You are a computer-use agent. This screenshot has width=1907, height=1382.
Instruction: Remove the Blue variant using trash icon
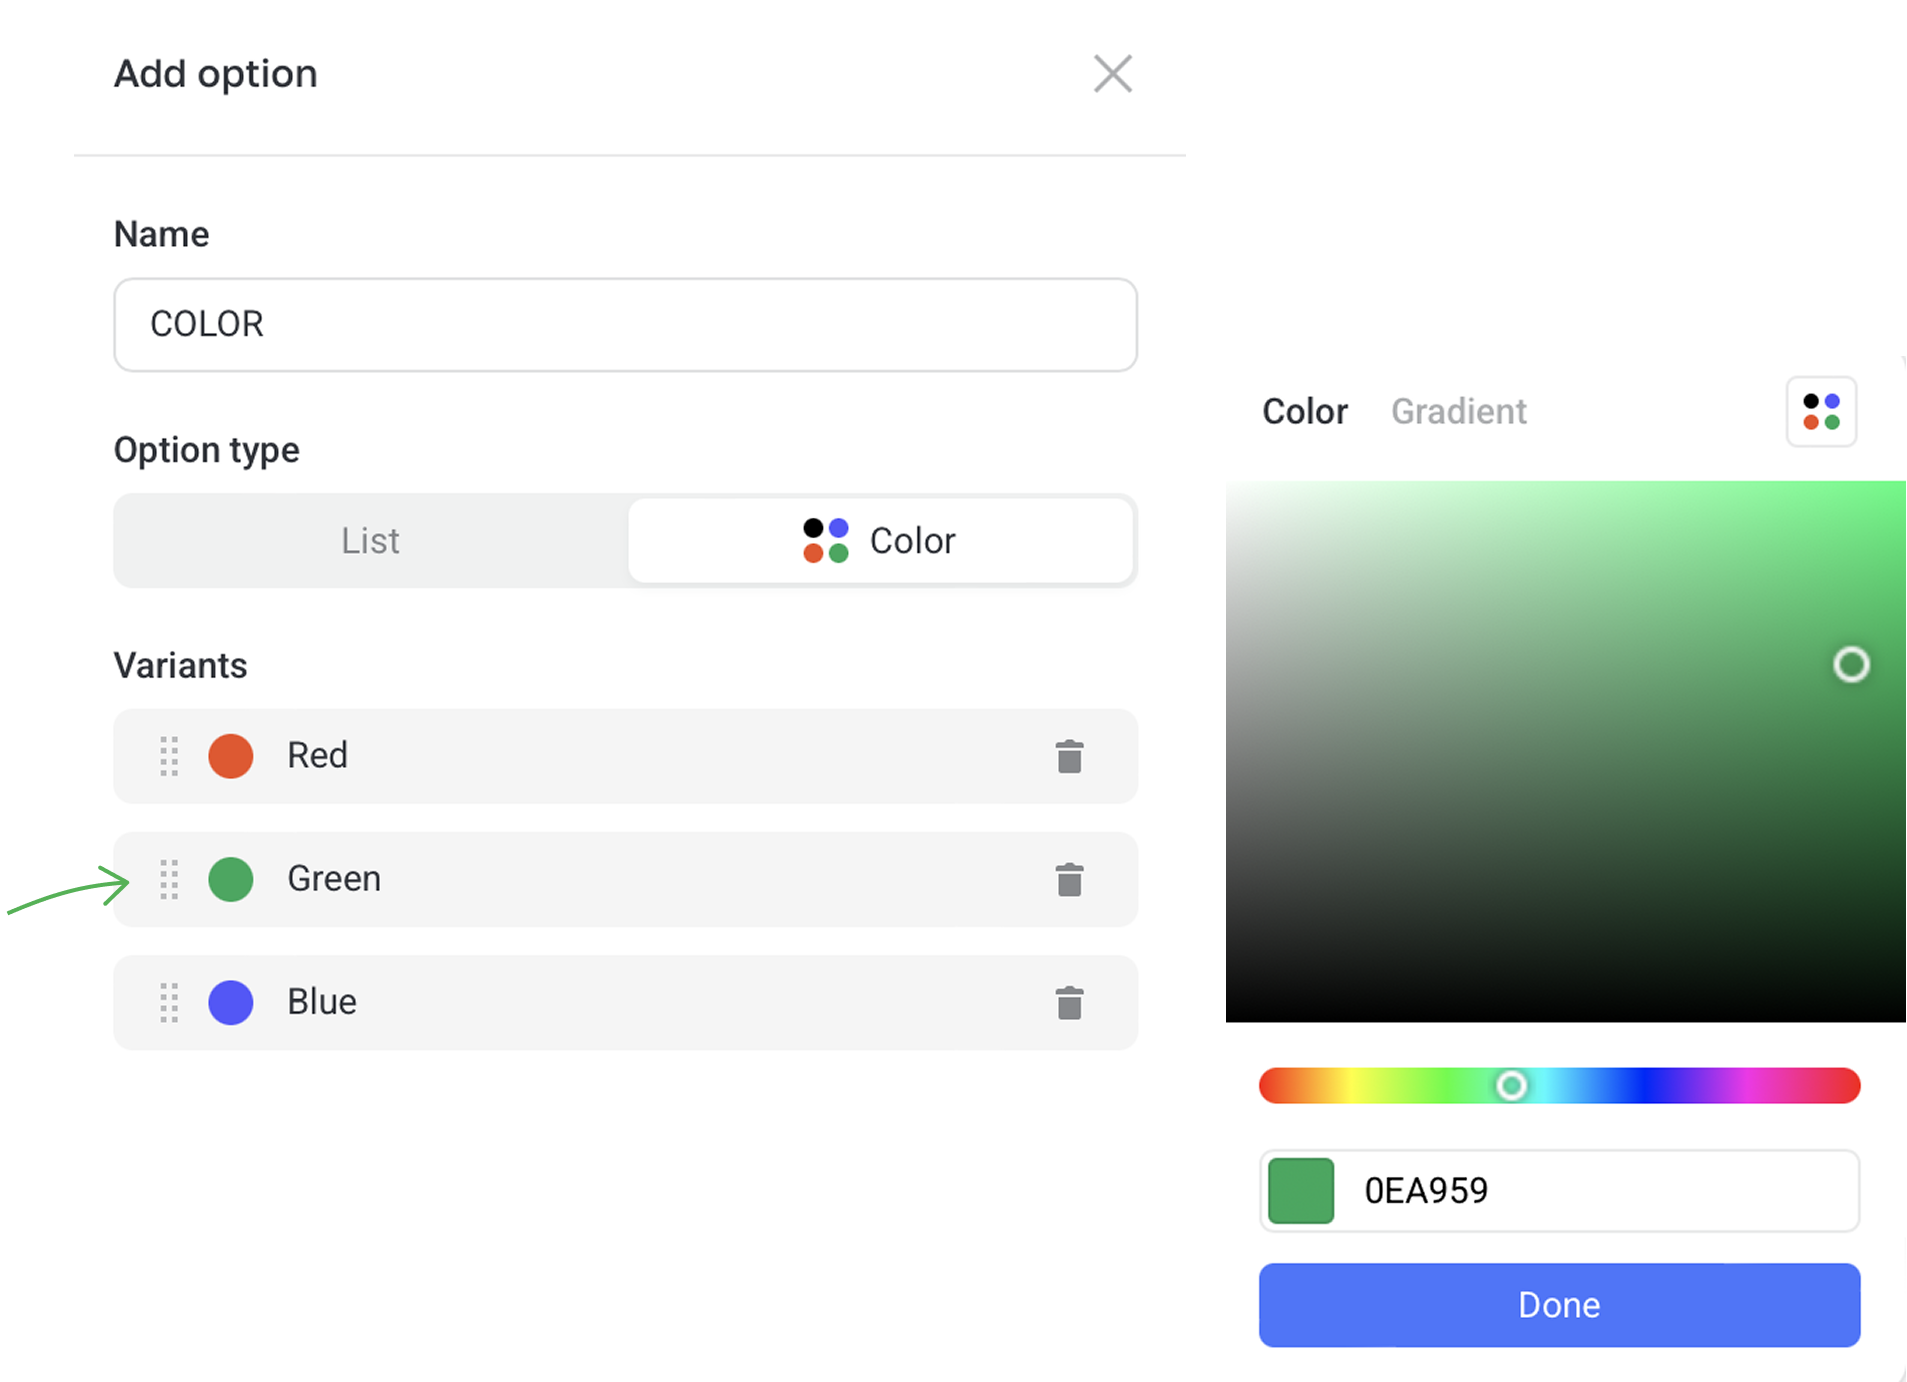[1069, 1003]
